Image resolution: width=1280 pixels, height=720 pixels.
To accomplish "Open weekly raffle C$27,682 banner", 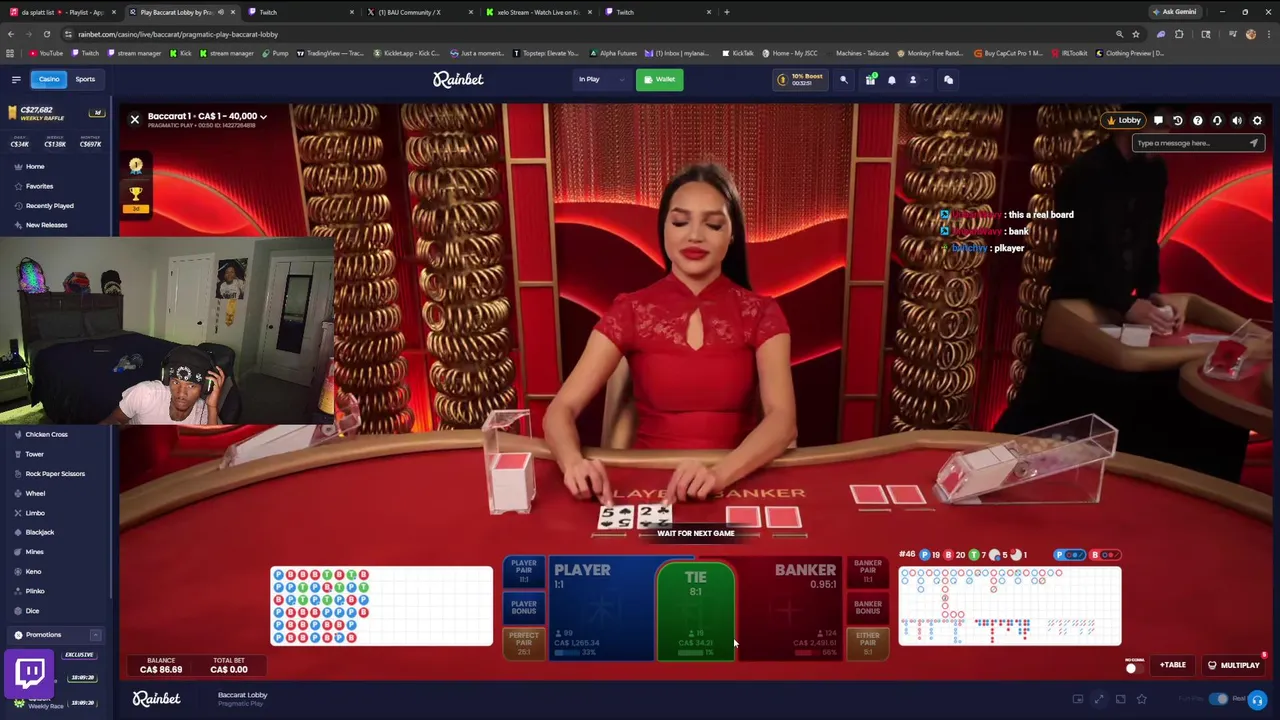I will (56, 113).
